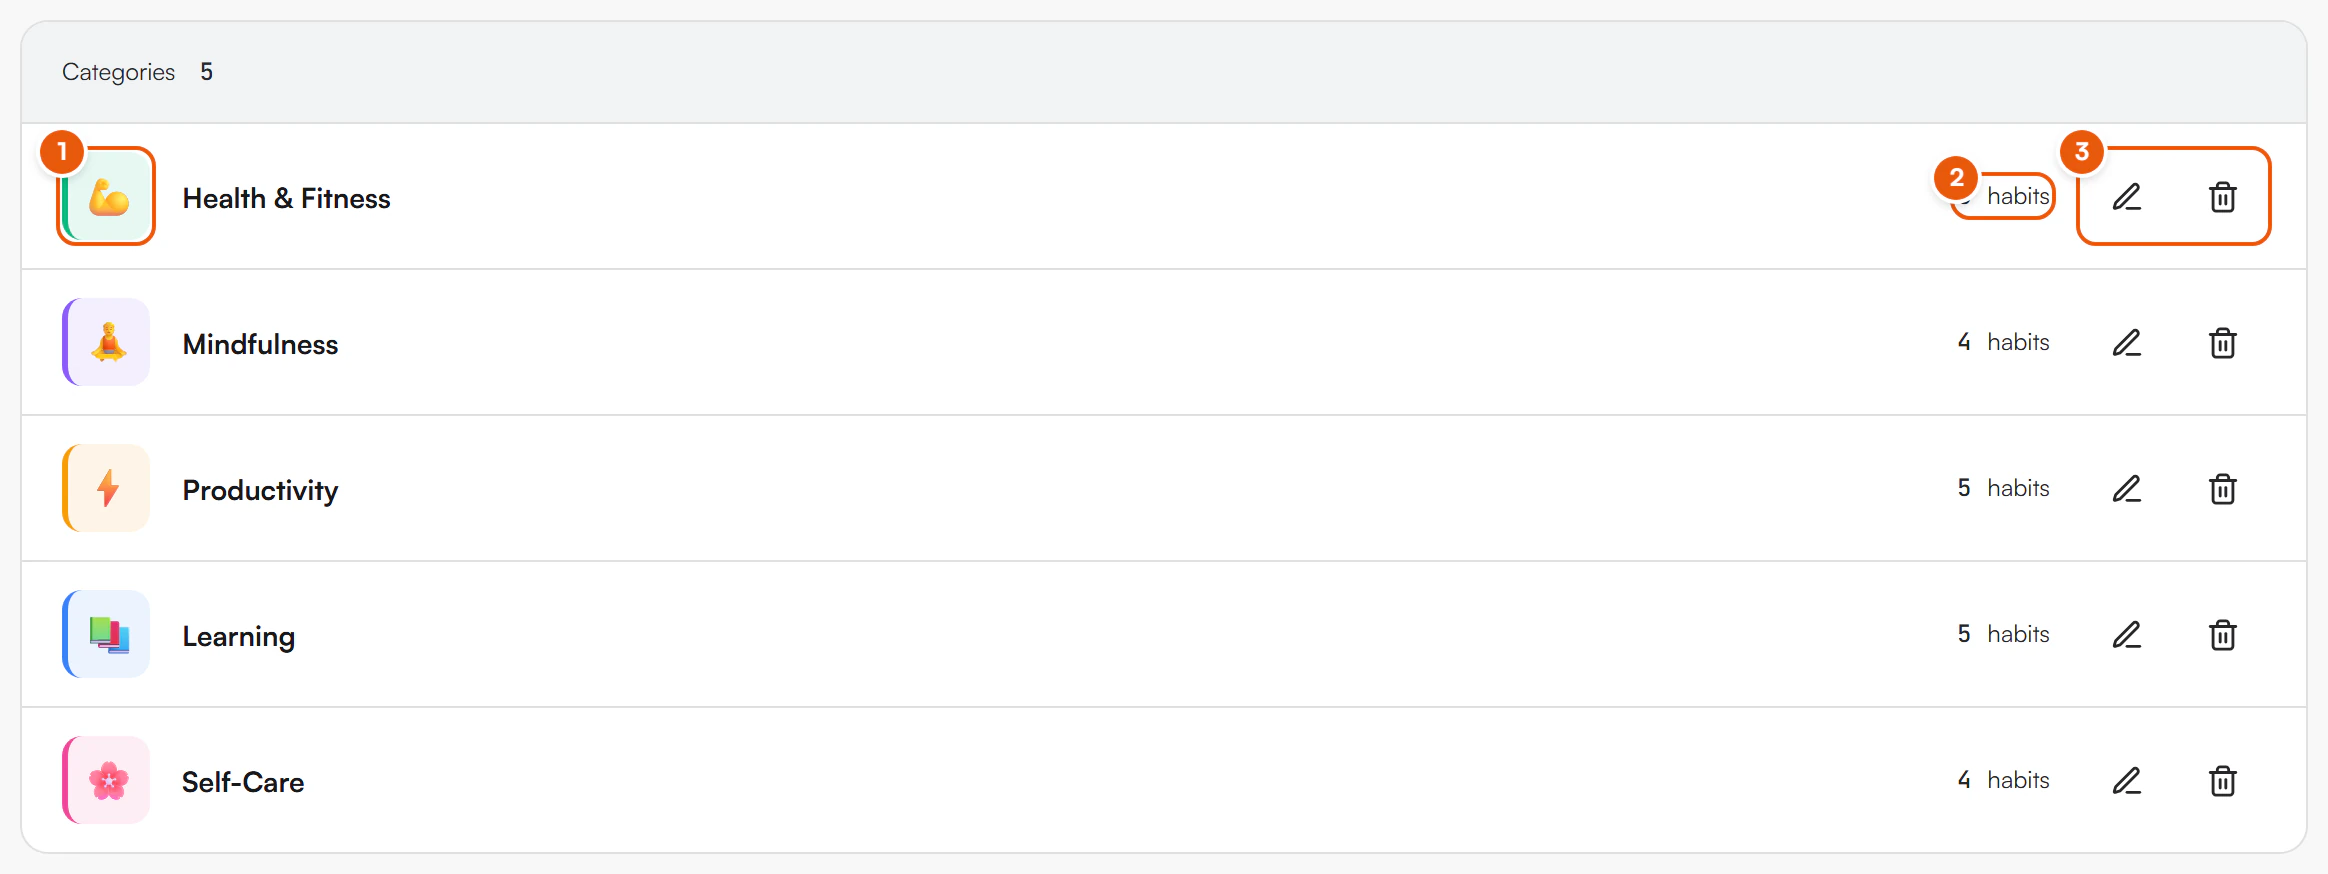Delete the Mindfulness category
This screenshot has height=874, width=2328.
pyautogui.click(x=2222, y=343)
